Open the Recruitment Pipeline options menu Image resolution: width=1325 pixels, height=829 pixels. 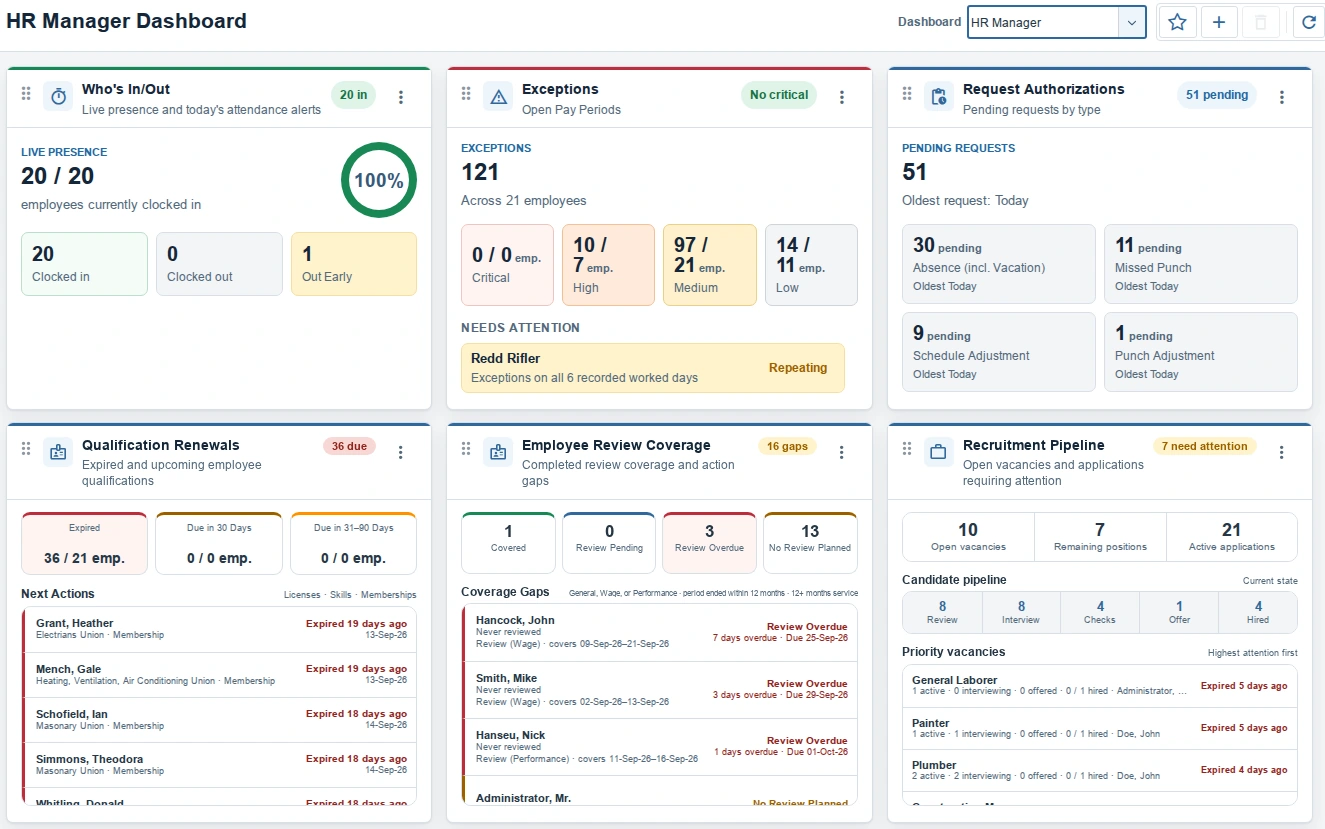[x=1282, y=452]
